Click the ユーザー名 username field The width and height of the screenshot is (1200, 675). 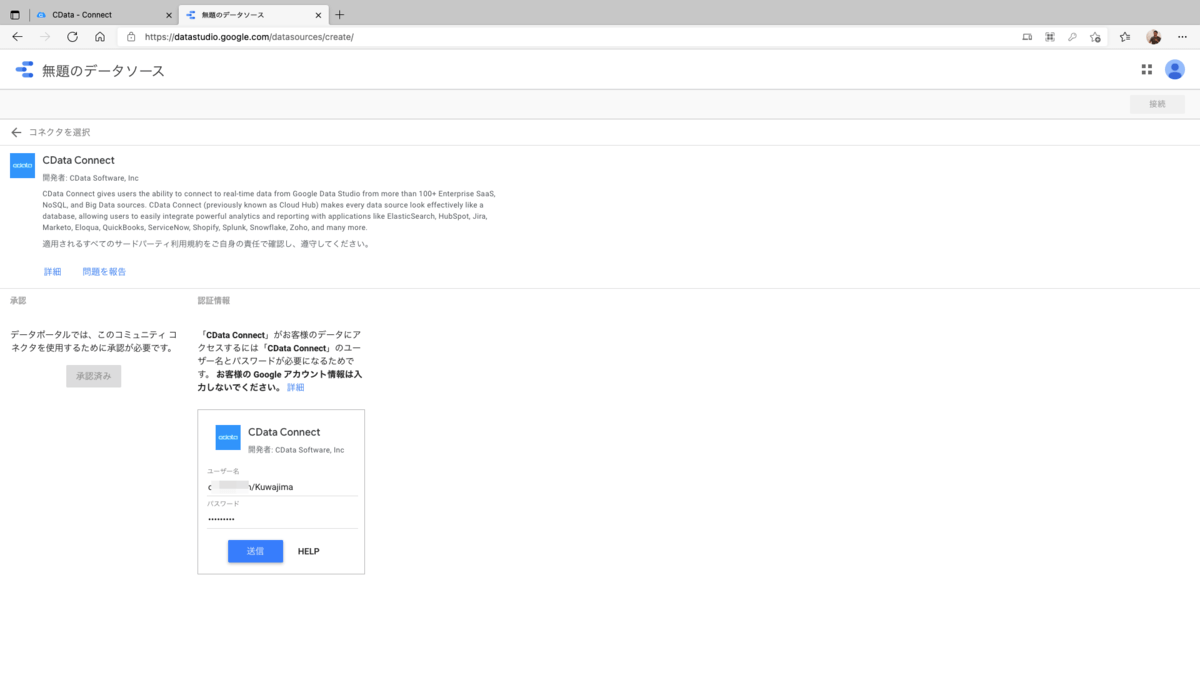pos(282,487)
